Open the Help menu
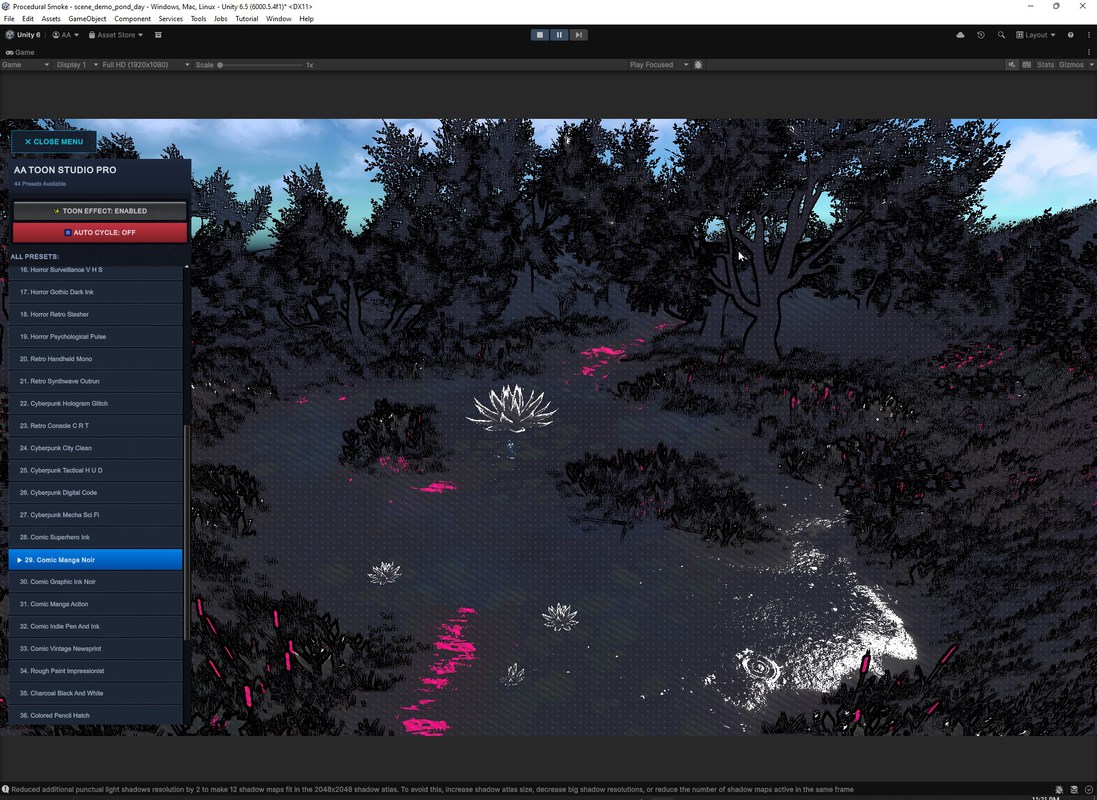This screenshot has width=1097, height=800. (306, 19)
